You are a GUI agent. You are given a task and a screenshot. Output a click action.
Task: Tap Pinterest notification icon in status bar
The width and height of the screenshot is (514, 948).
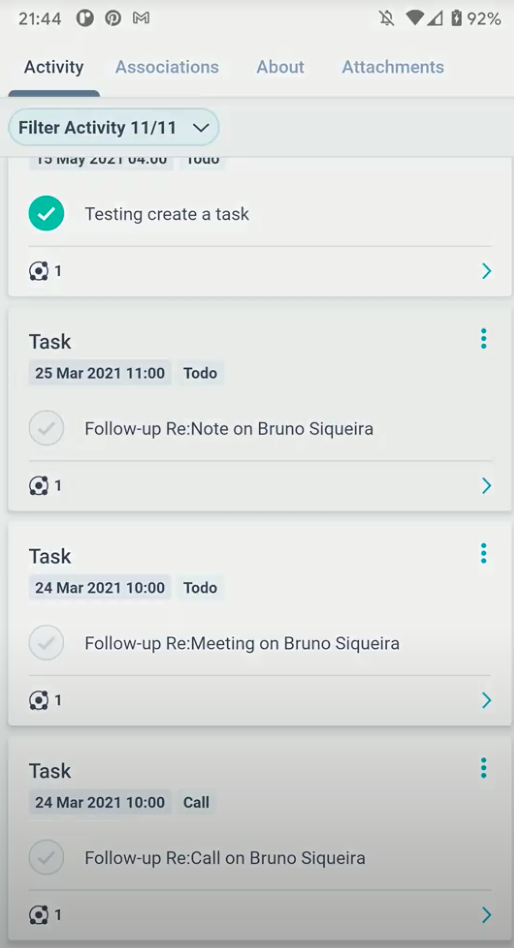[x=113, y=19]
